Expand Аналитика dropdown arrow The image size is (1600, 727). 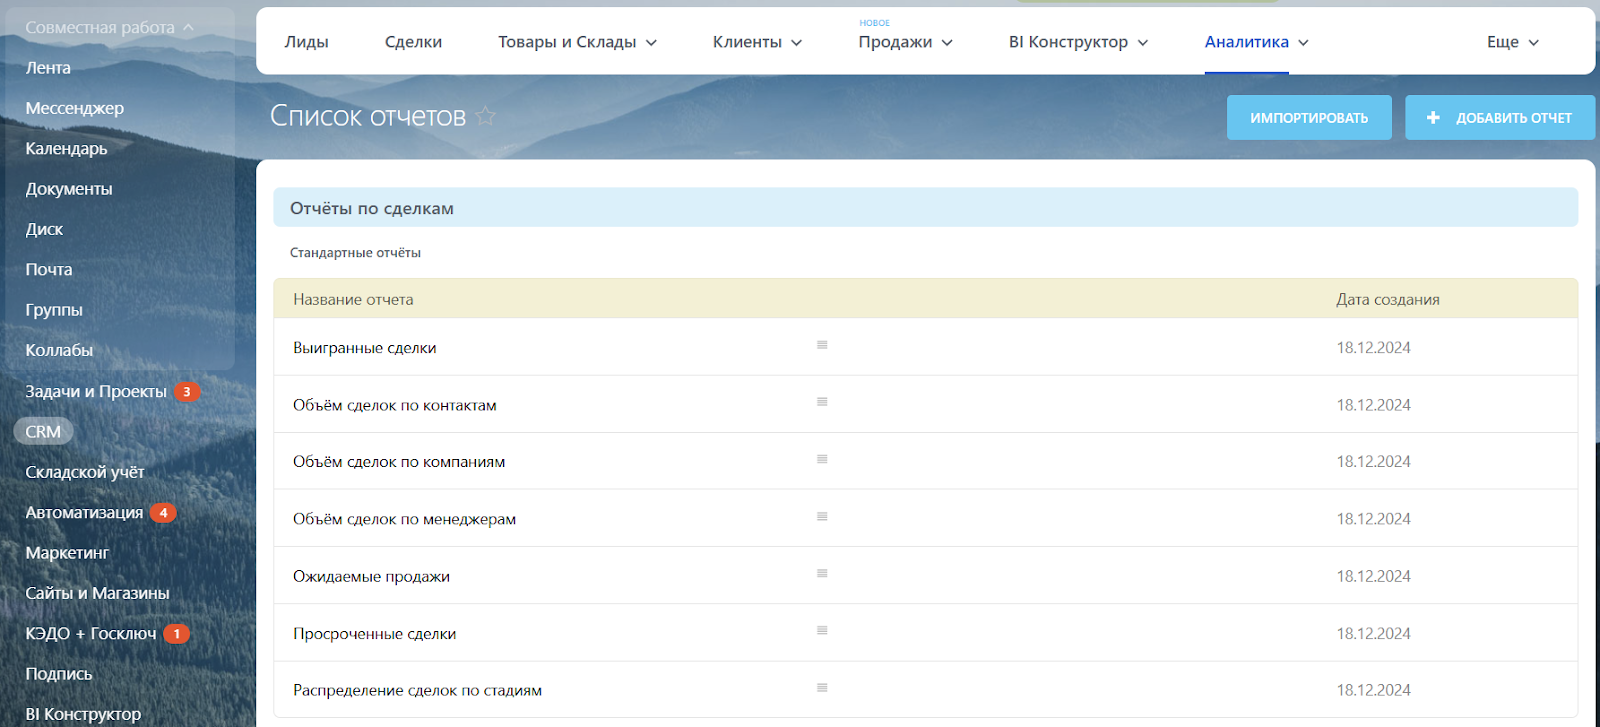(x=1303, y=43)
